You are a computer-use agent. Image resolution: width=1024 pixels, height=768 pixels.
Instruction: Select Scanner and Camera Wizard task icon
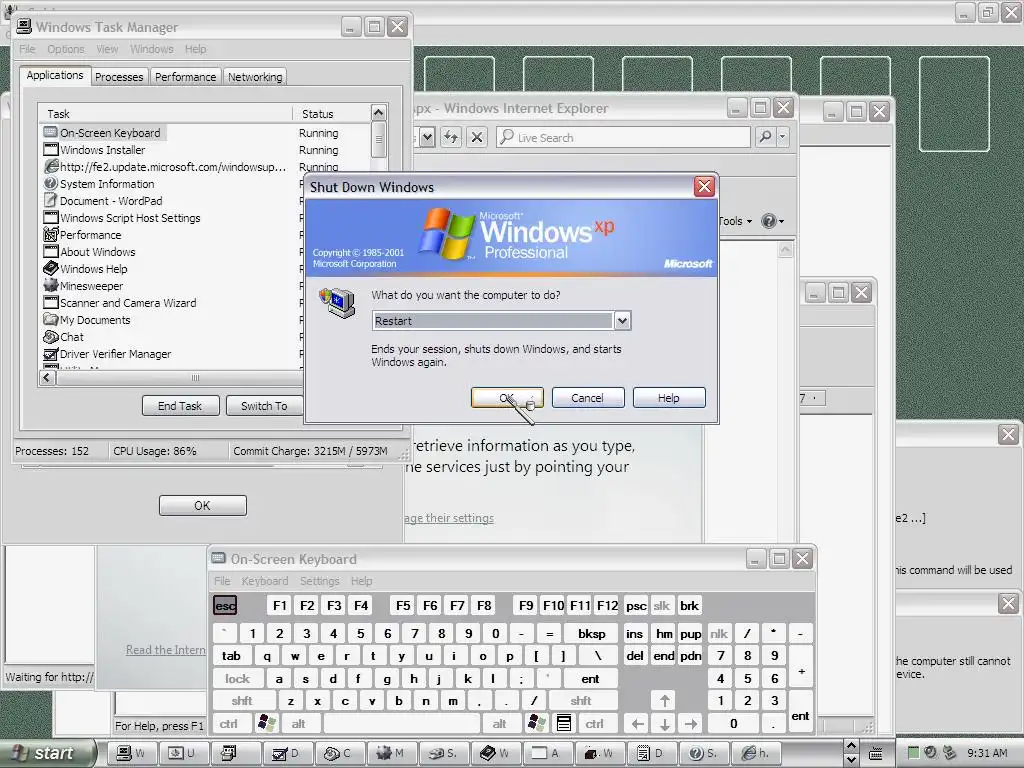50,302
